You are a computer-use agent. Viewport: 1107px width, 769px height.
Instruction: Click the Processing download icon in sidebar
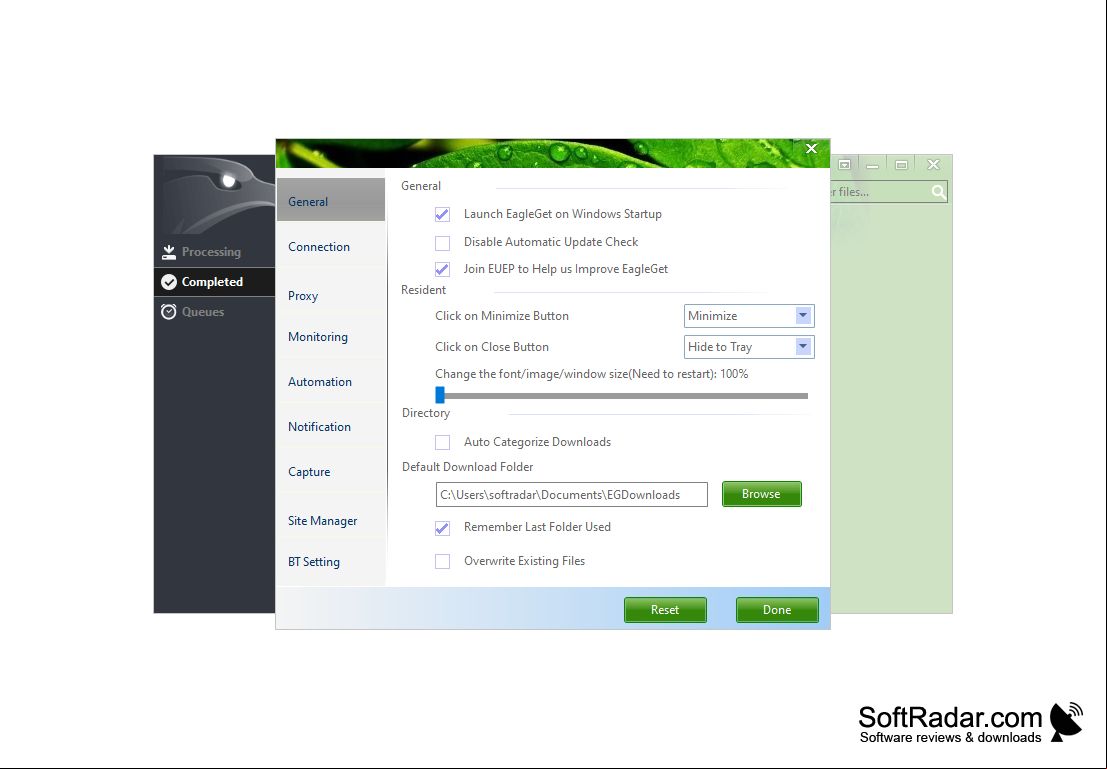coord(169,252)
